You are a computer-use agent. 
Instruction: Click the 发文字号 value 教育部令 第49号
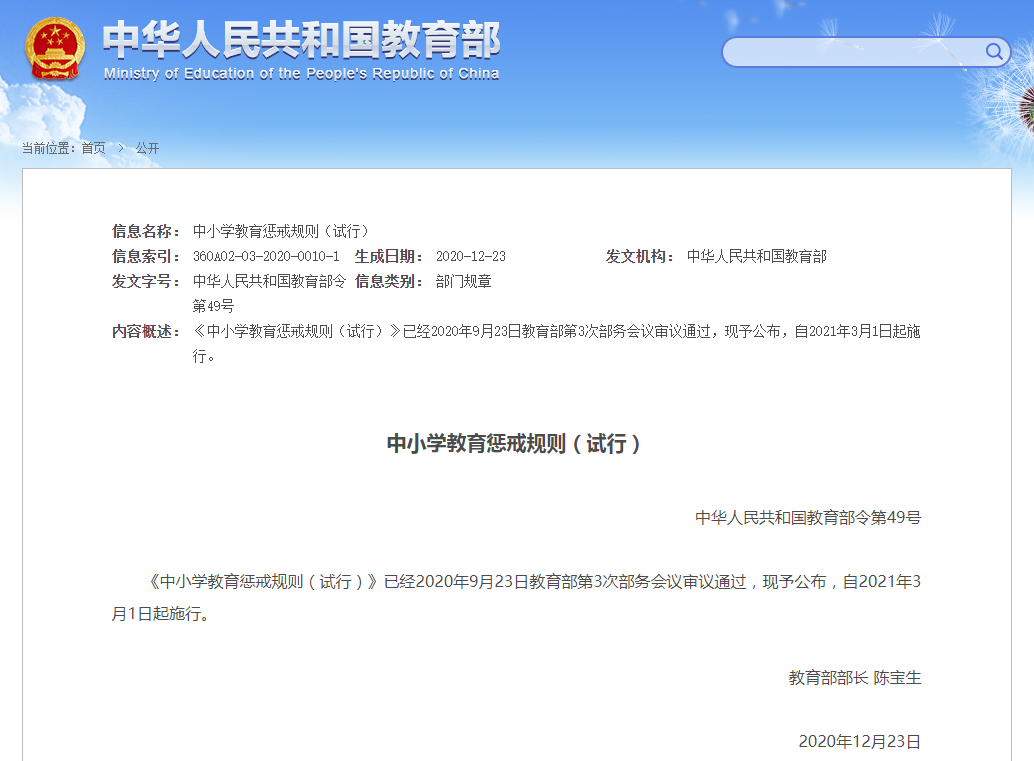269,293
